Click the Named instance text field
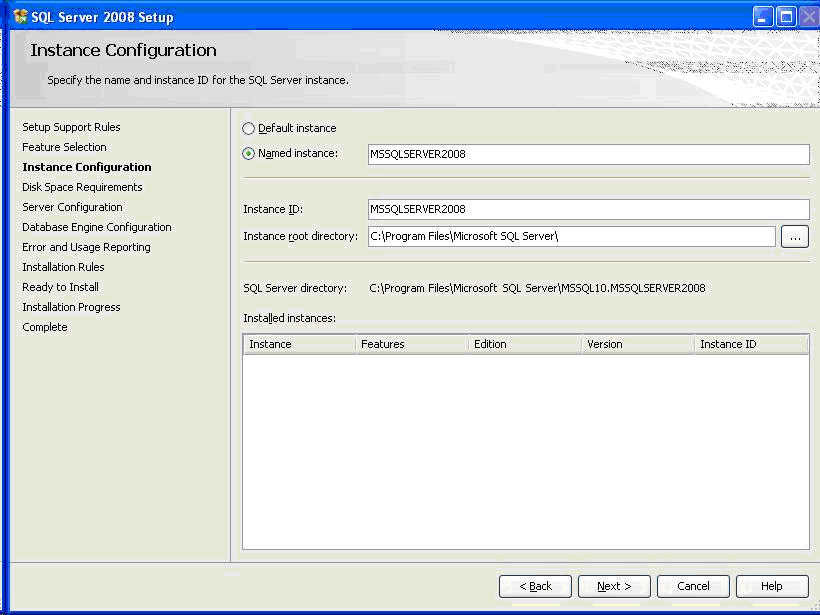 click(588, 154)
